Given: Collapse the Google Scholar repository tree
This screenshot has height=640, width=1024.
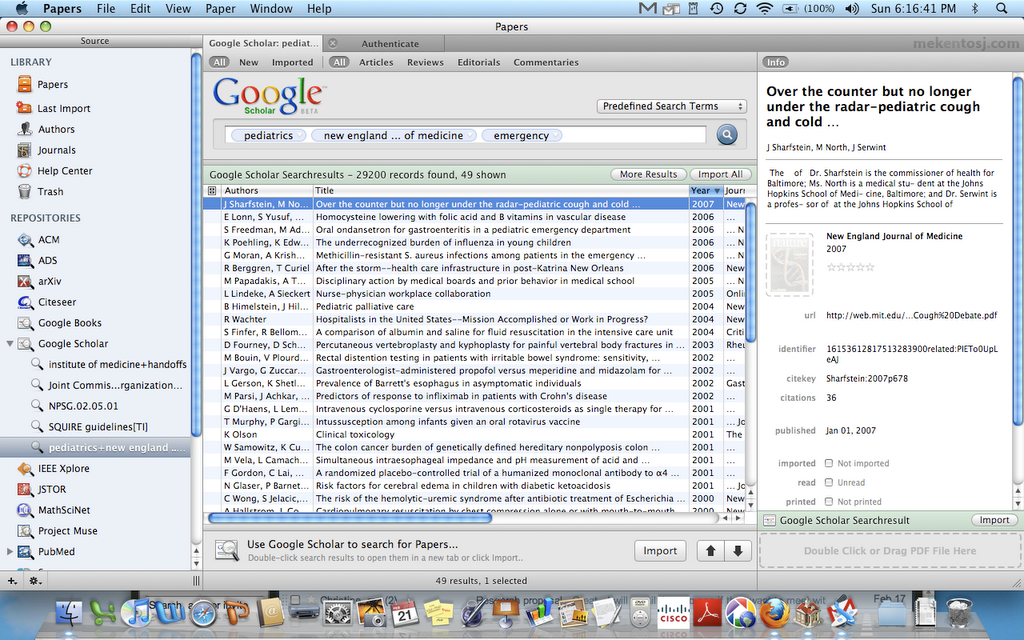Looking at the screenshot, I should [x=9, y=344].
